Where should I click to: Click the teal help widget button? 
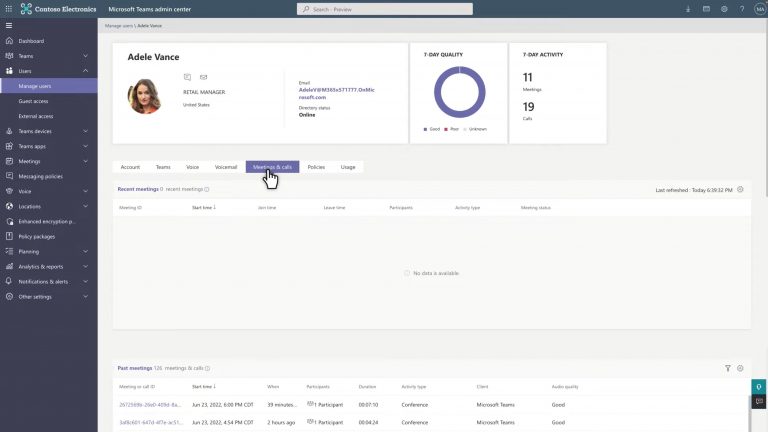pos(759,387)
